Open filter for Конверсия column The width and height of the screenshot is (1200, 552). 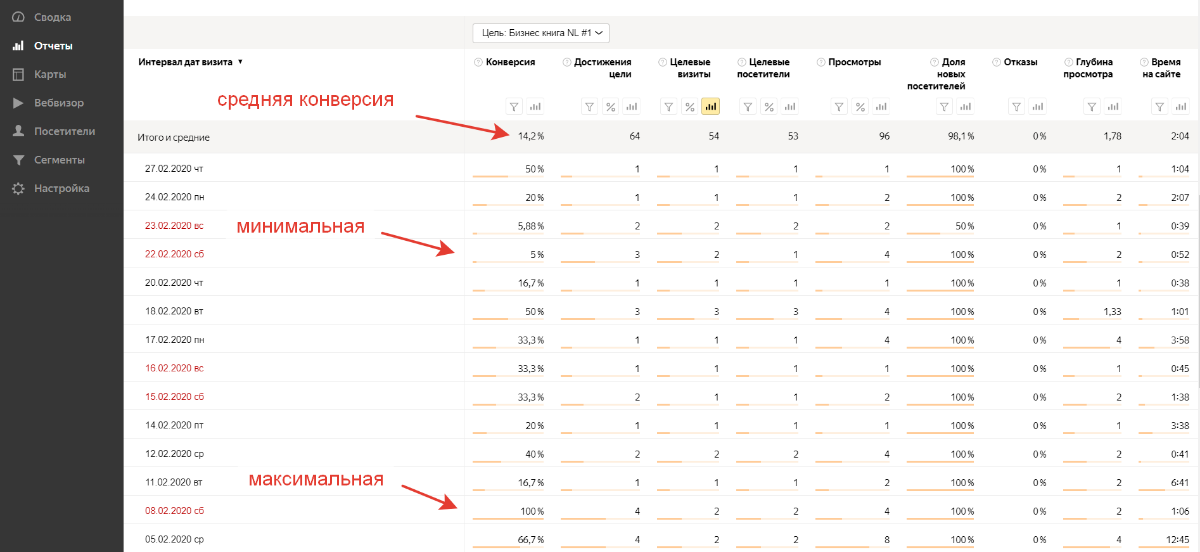click(x=514, y=107)
